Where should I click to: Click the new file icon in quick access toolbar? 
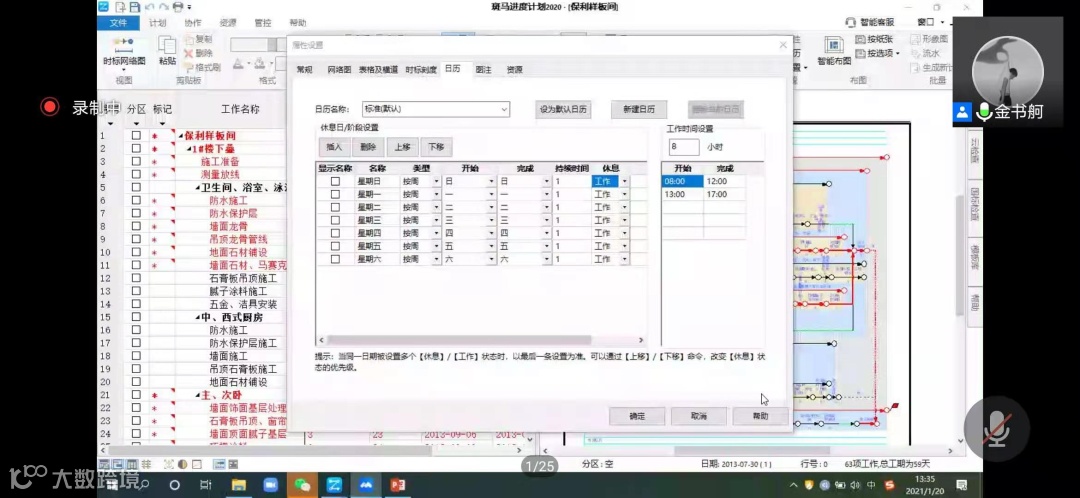click(121, 7)
